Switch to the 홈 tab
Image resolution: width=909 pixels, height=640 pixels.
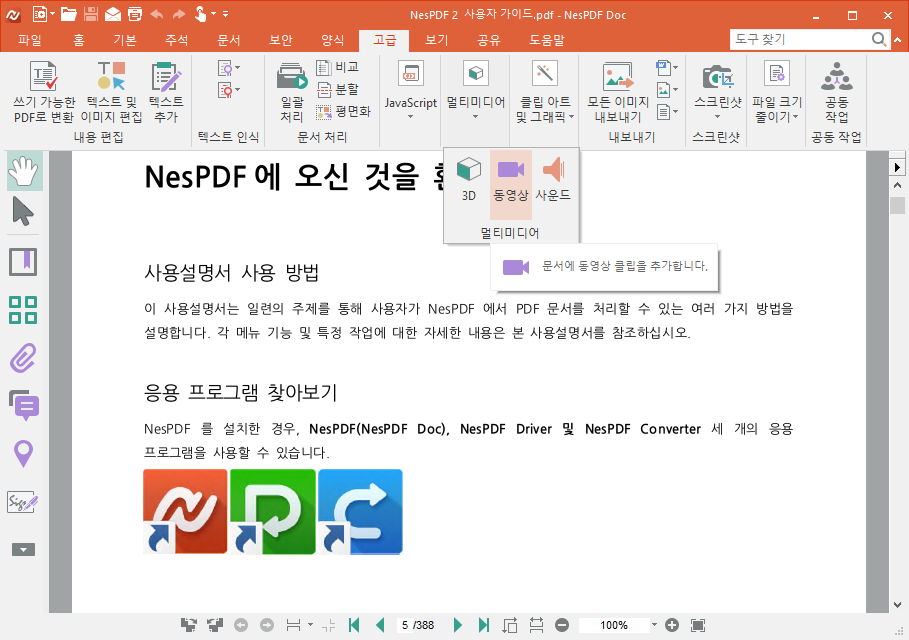point(79,40)
